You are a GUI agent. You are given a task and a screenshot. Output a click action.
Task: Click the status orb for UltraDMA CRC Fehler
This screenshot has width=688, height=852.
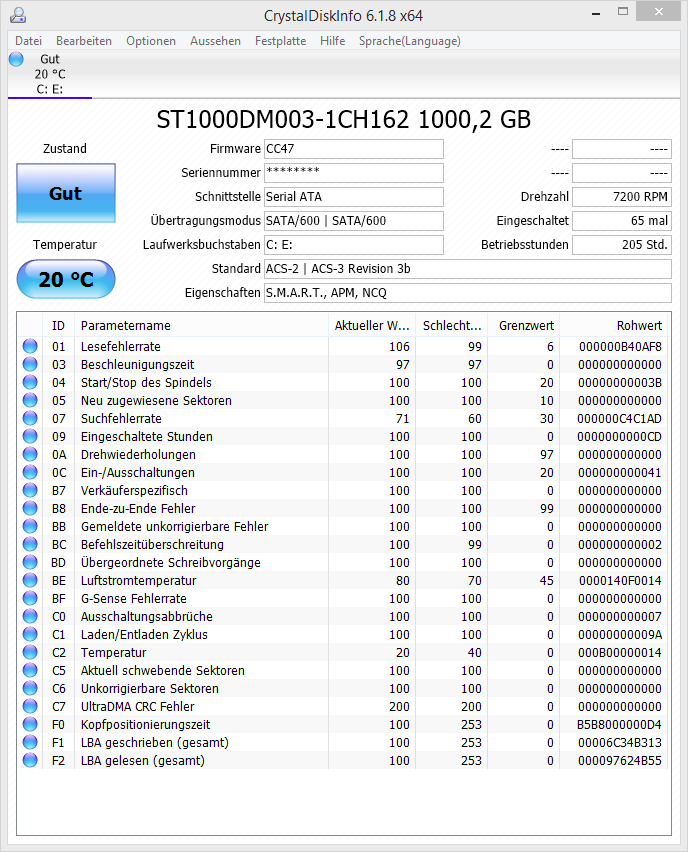pyautogui.click(x=30, y=706)
